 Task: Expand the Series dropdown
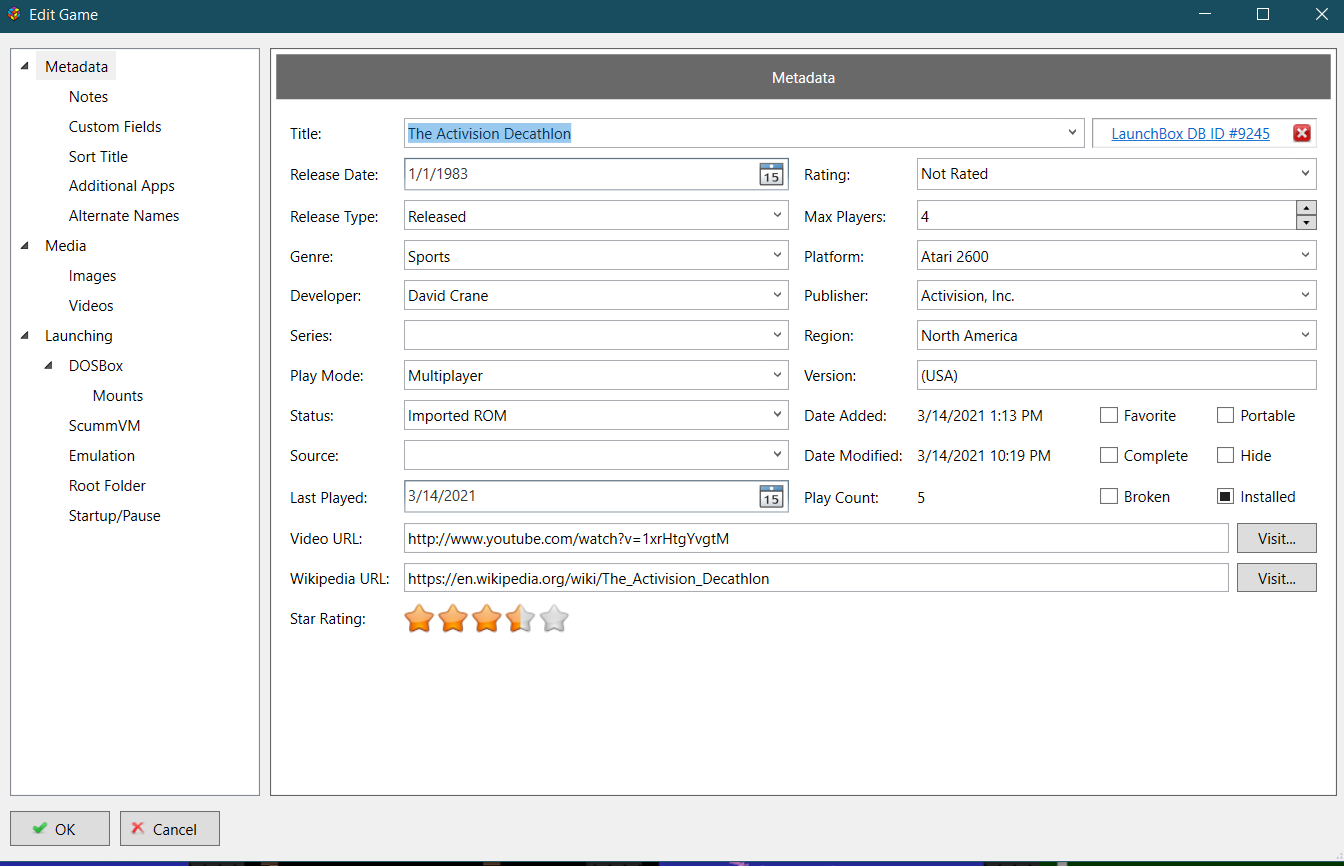click(x=778, y=336)
